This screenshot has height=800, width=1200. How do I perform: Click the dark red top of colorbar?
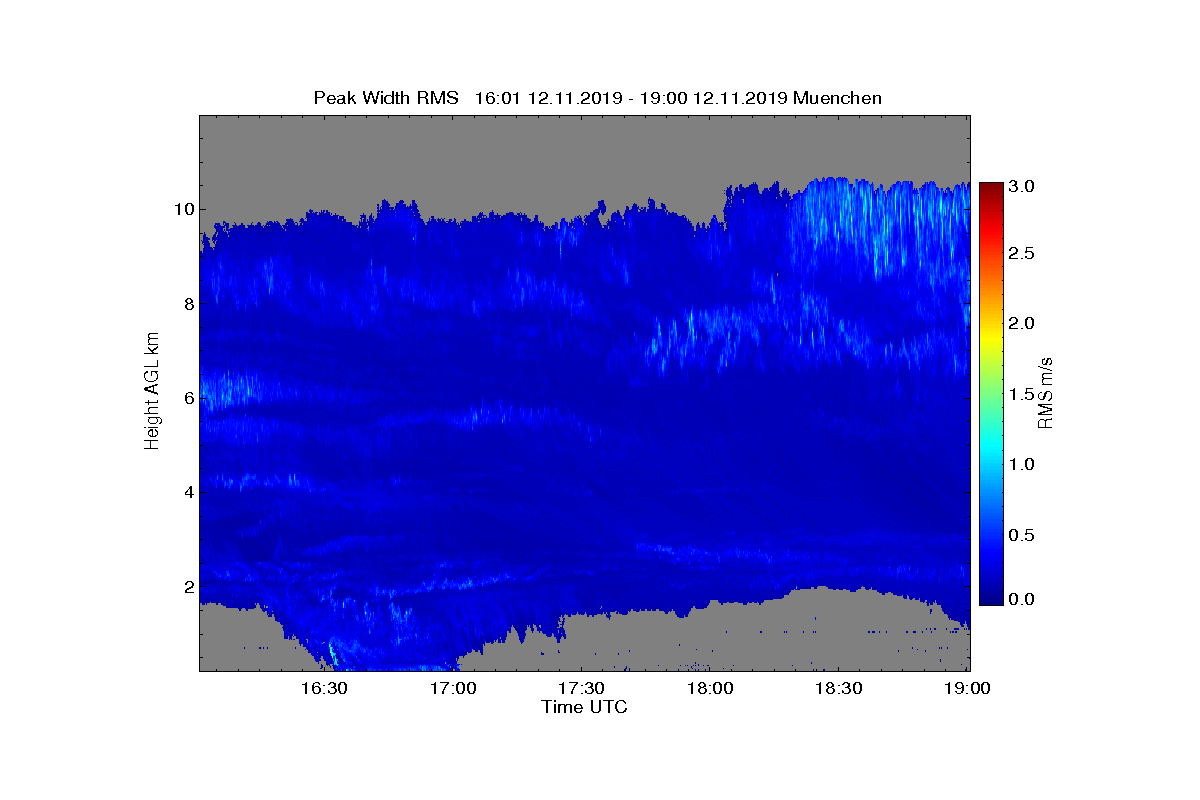point(991,190)
